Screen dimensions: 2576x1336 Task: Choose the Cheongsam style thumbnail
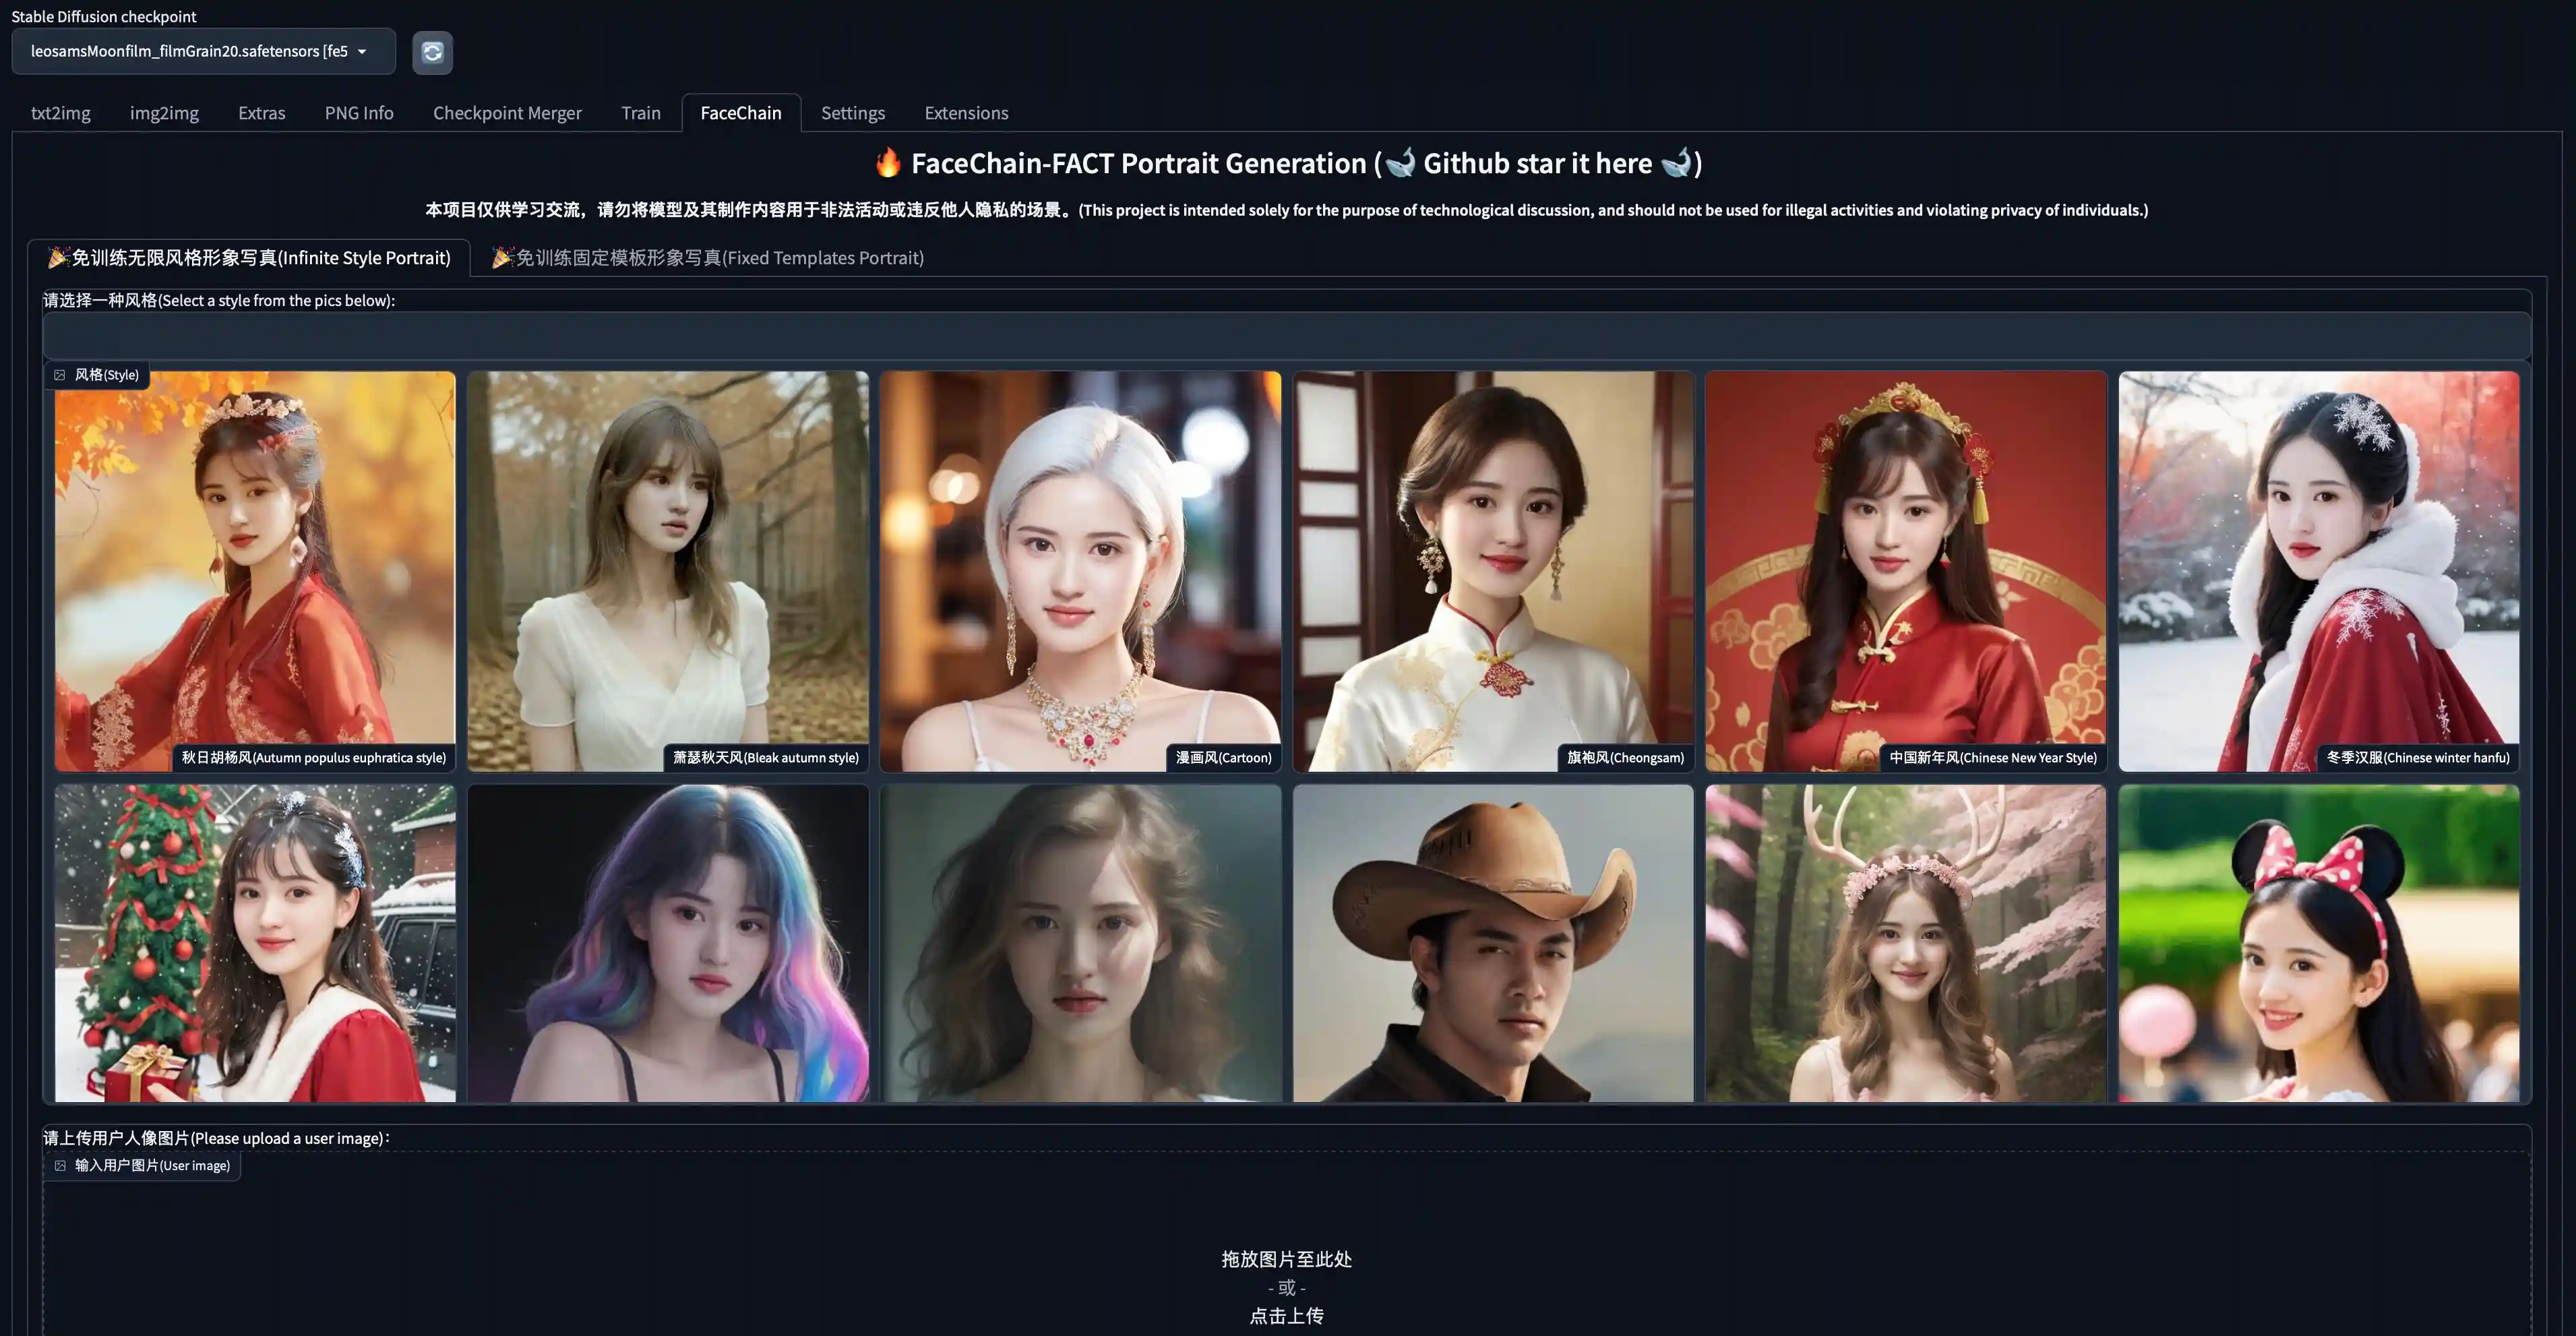1493,571
